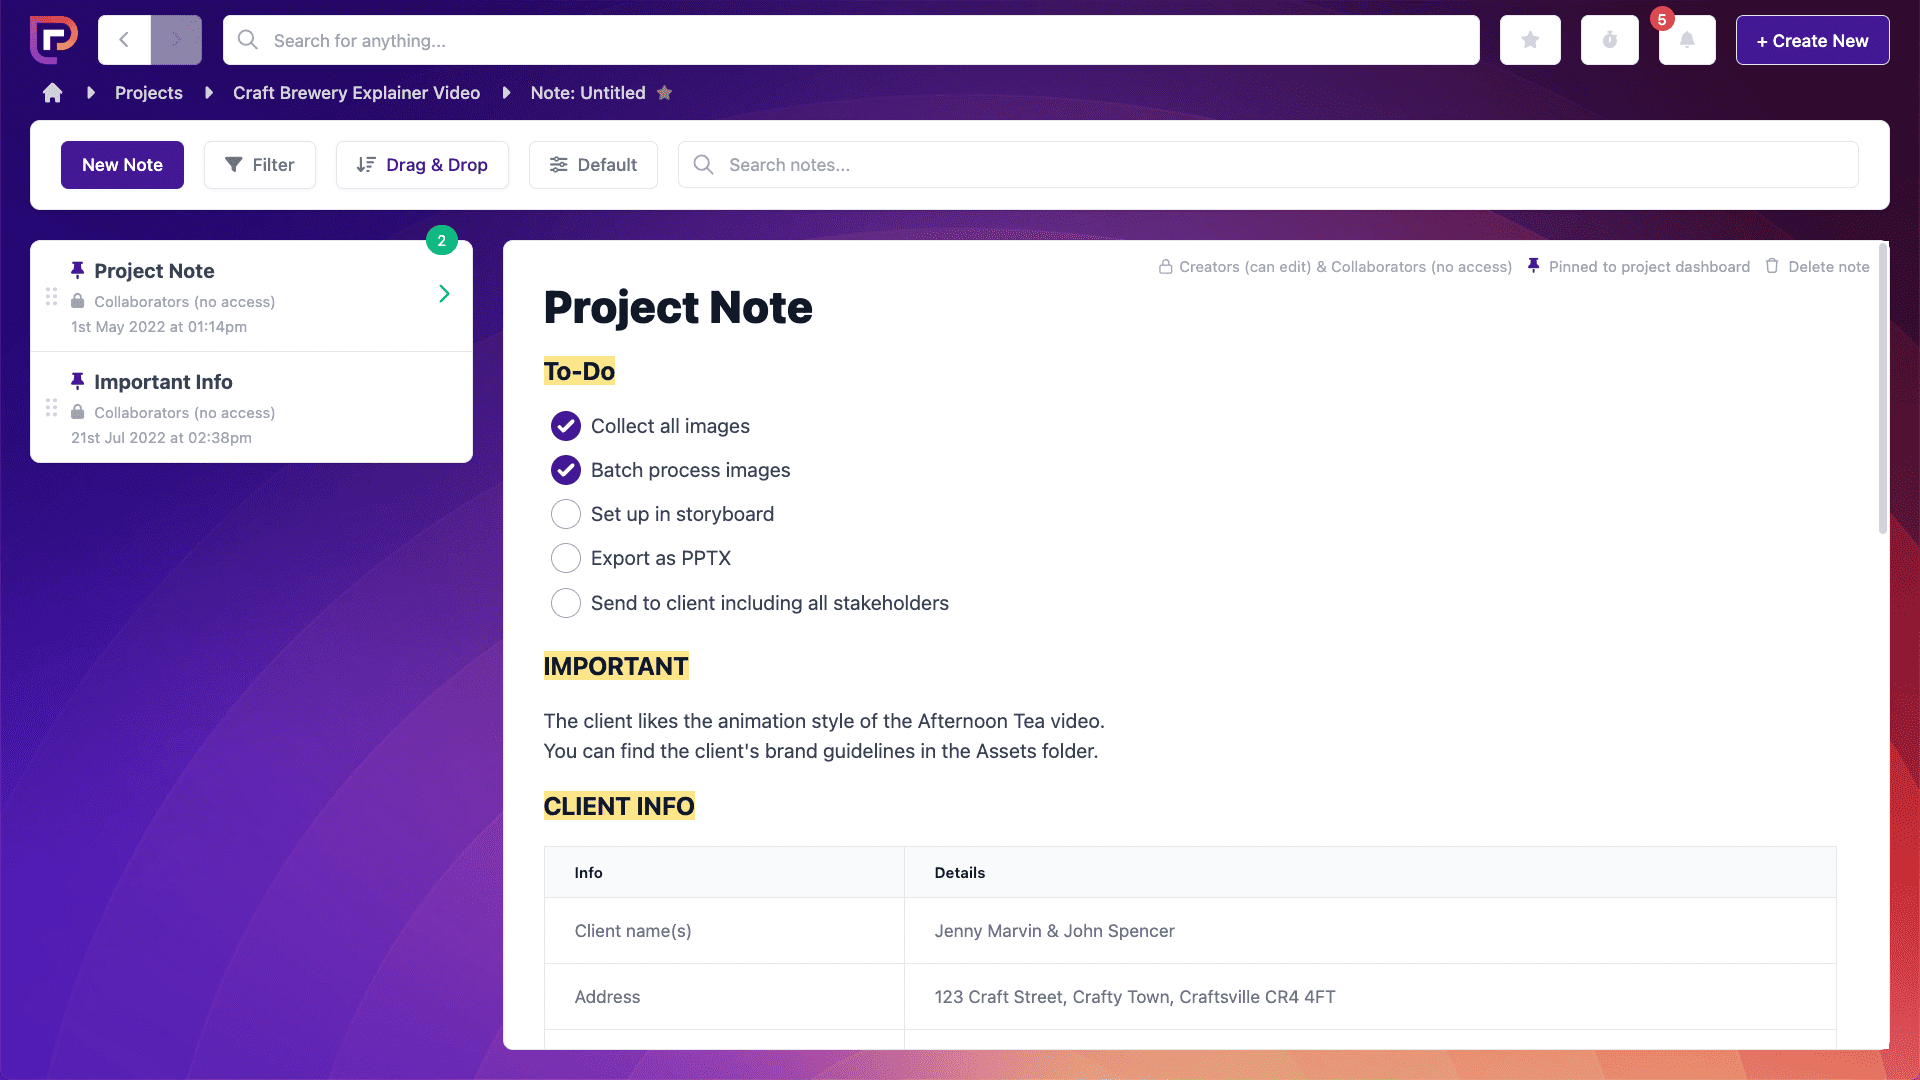
Task: Click the back navigation arrow
Action: [x=124, y=40]
